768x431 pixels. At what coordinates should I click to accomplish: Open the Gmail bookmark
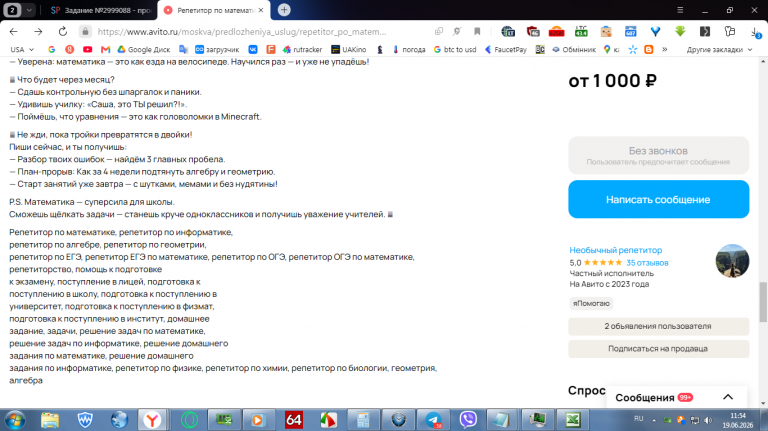click(105, 49)
